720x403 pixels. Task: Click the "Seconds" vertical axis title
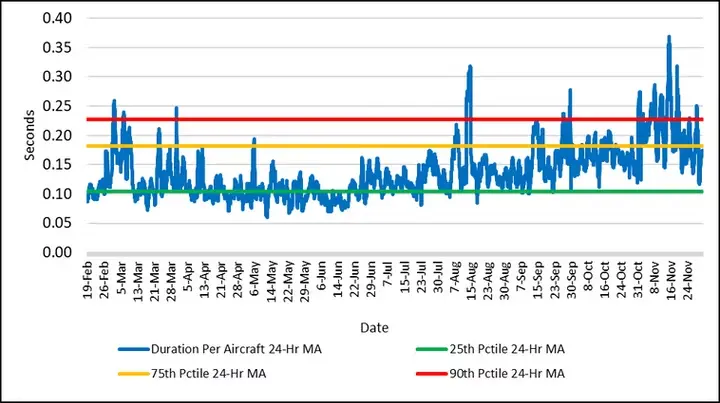click(30, 135)
